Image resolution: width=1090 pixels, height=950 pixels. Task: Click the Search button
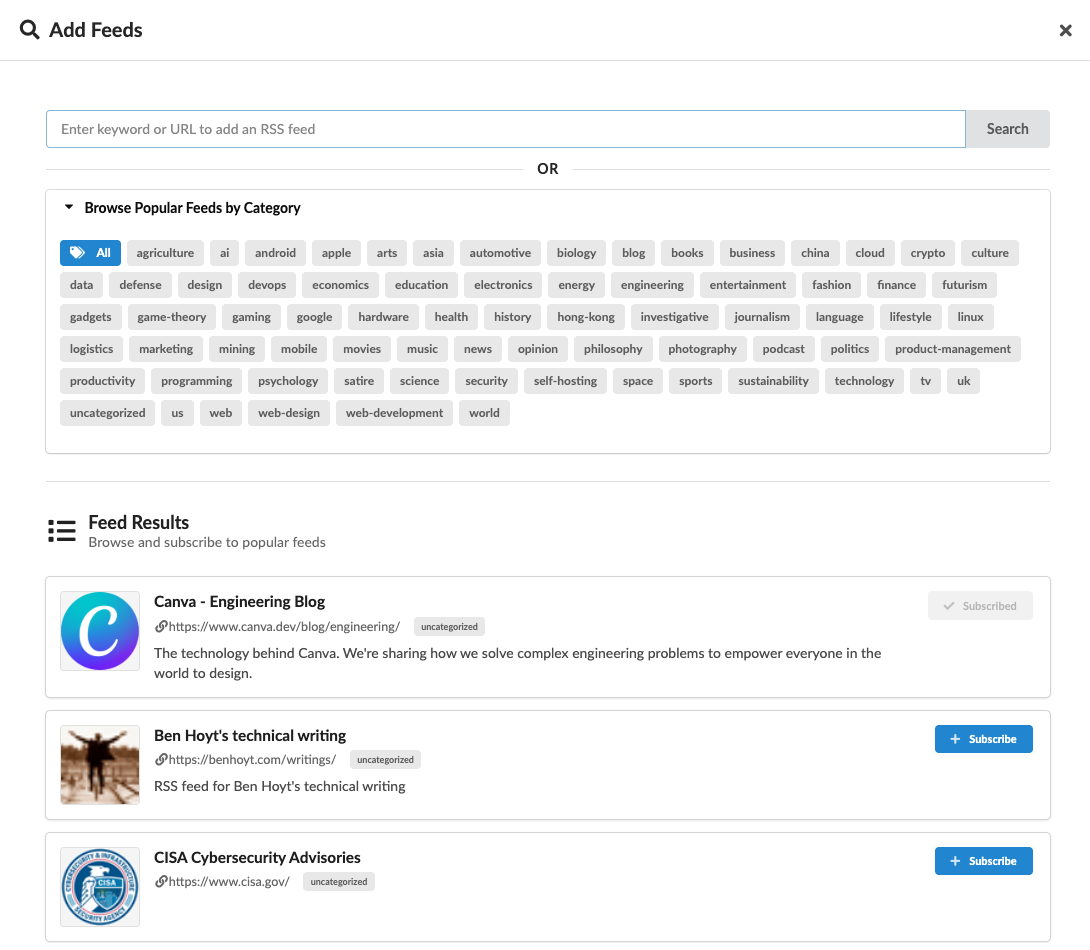pos(1007,128)
